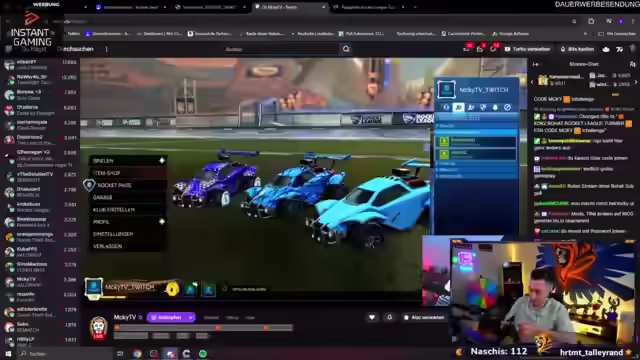Open Spotify from the Windows taskbar
The width and height of the screenshot is (640, 360).
tap(203, 353)
